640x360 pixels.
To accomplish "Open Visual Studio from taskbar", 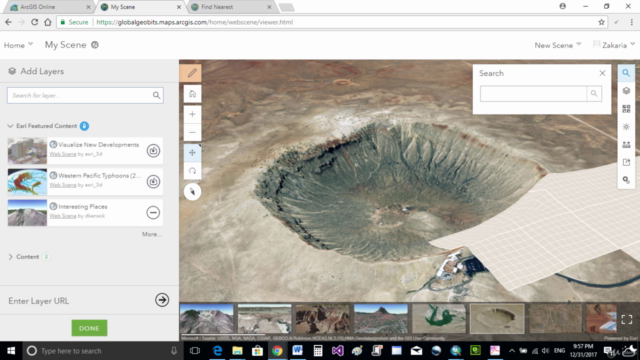I will tap(337, 351).
